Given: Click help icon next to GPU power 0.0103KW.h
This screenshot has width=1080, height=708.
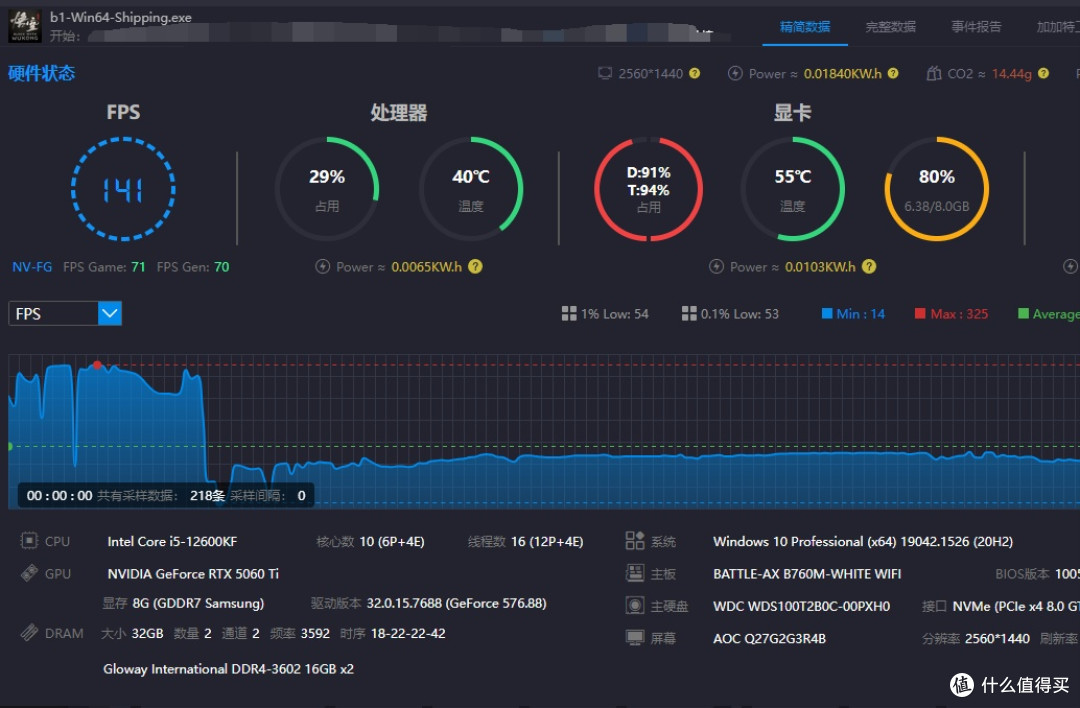Looking at the screenshot, I should pos(869,267).
